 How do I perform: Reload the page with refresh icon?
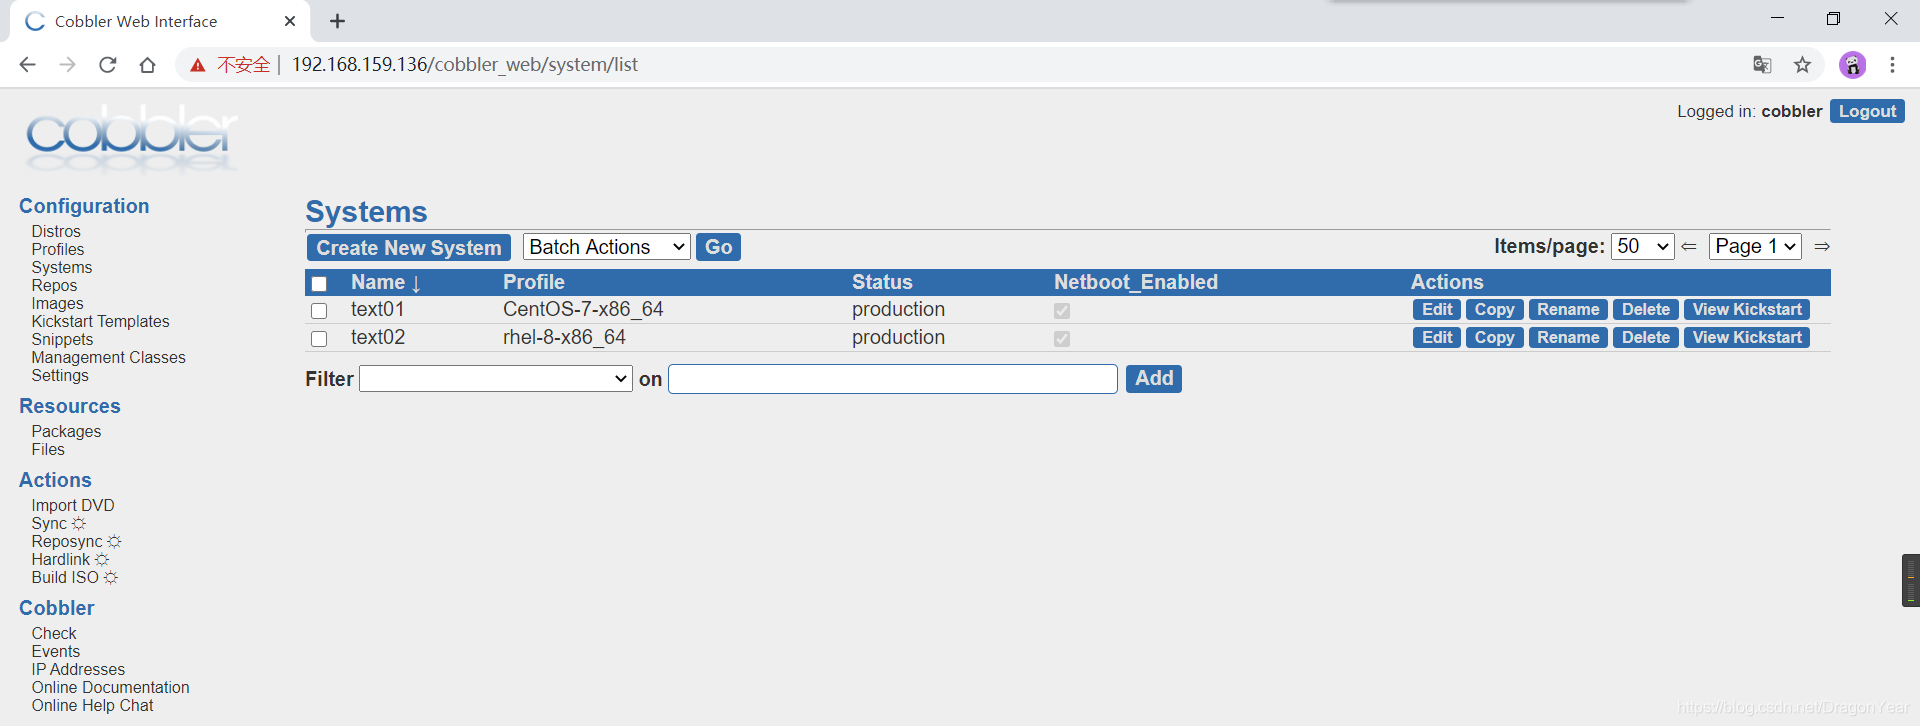coord(107,65)
